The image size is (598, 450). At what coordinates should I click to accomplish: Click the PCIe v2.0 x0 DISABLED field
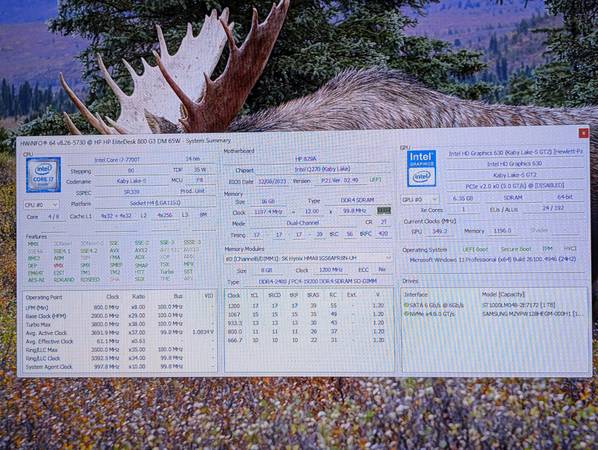click(x=515, y=186)
